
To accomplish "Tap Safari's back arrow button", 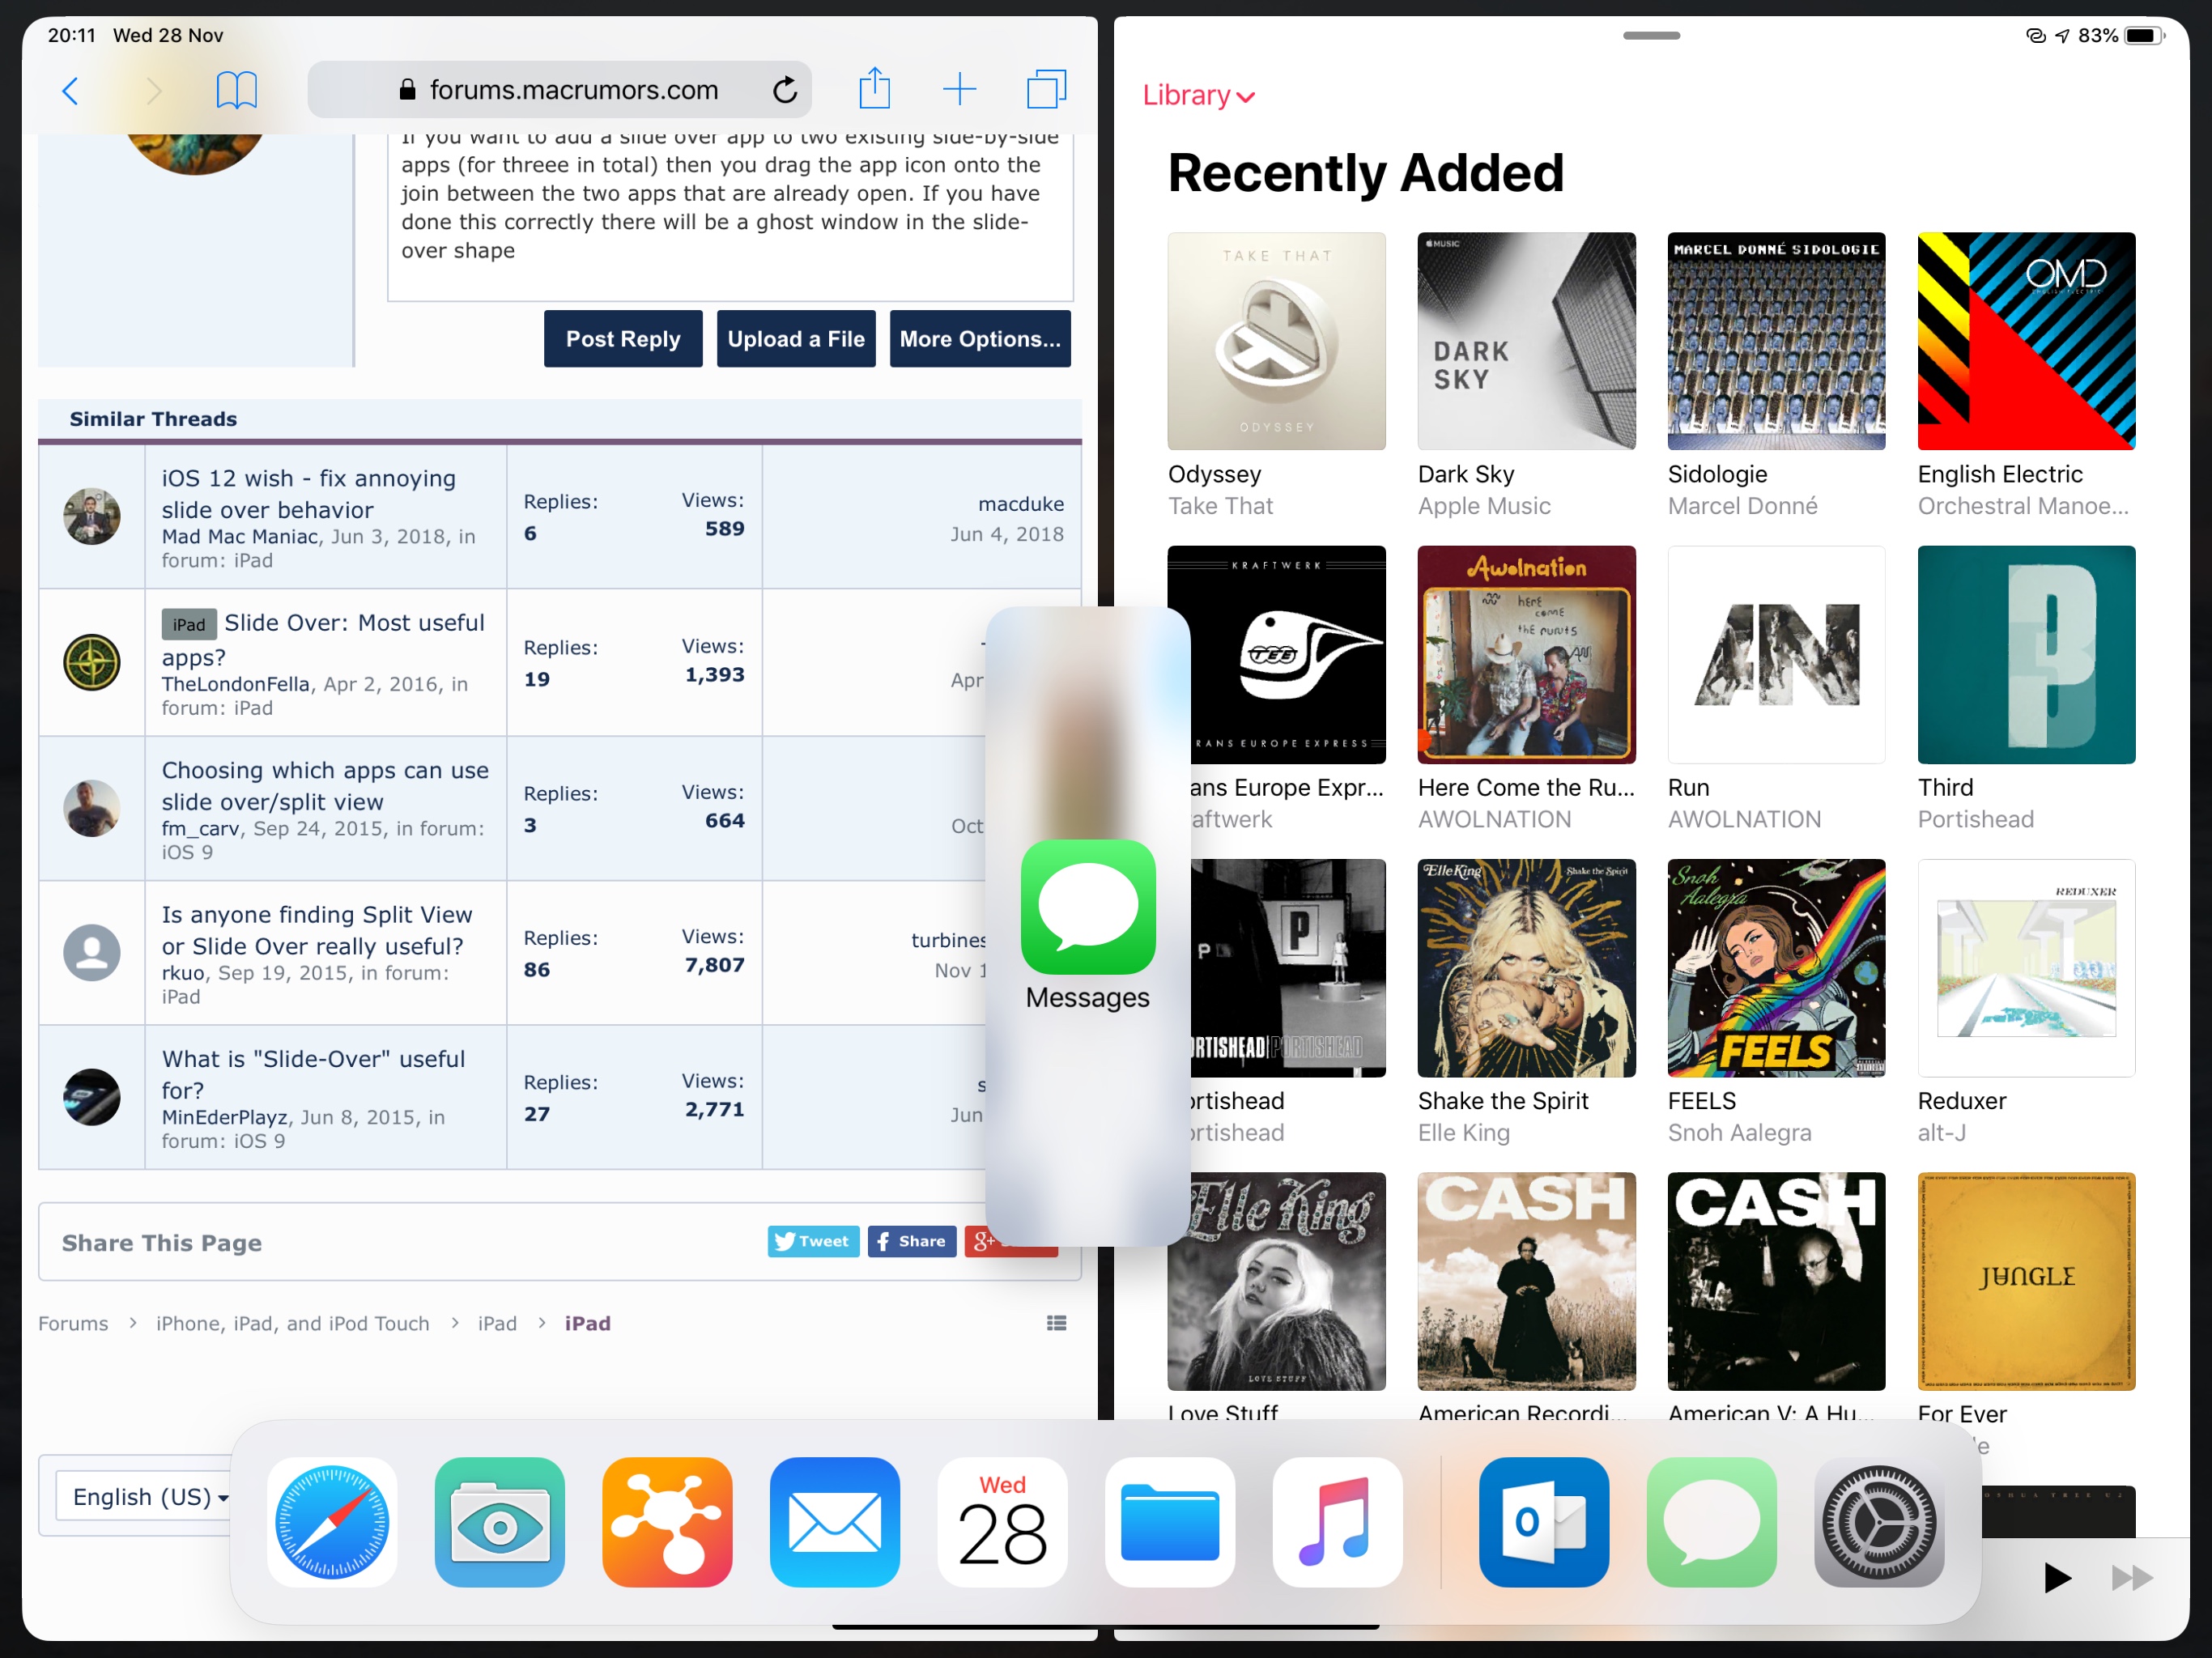I will (70, 92).
